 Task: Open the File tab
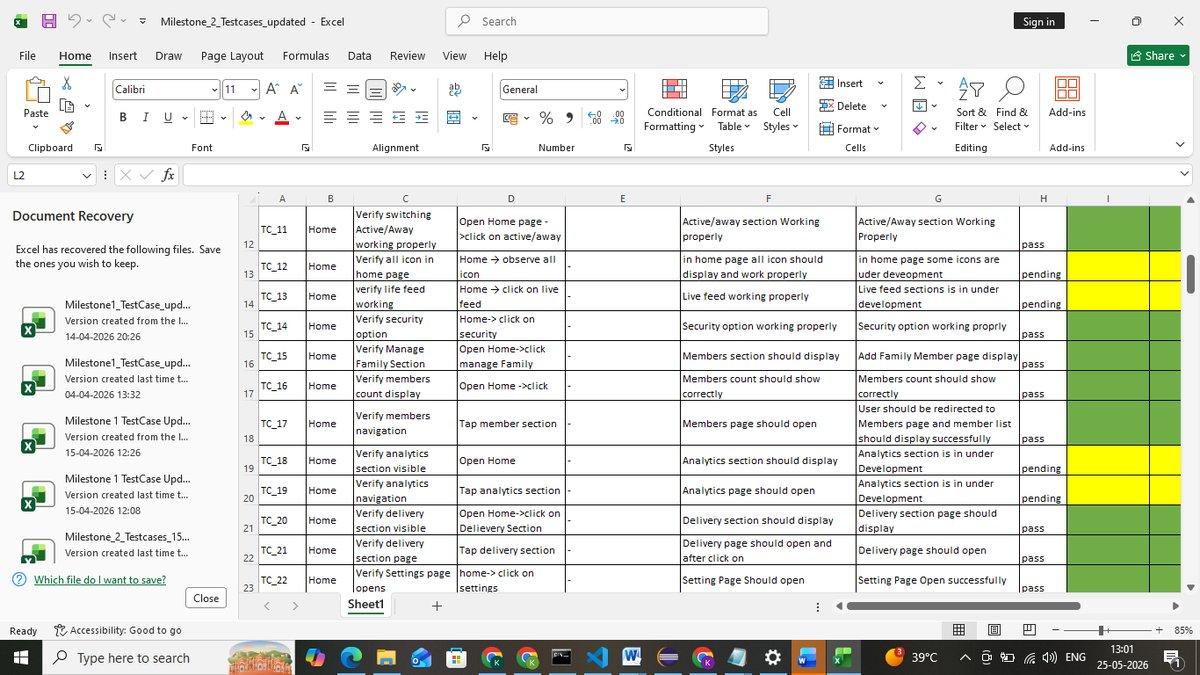point(28,56)
